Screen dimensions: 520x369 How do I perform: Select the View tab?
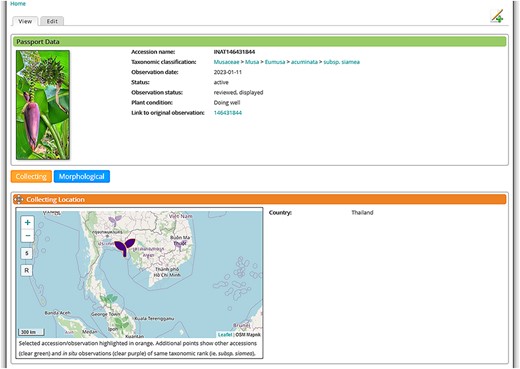(x=25, y=21)
